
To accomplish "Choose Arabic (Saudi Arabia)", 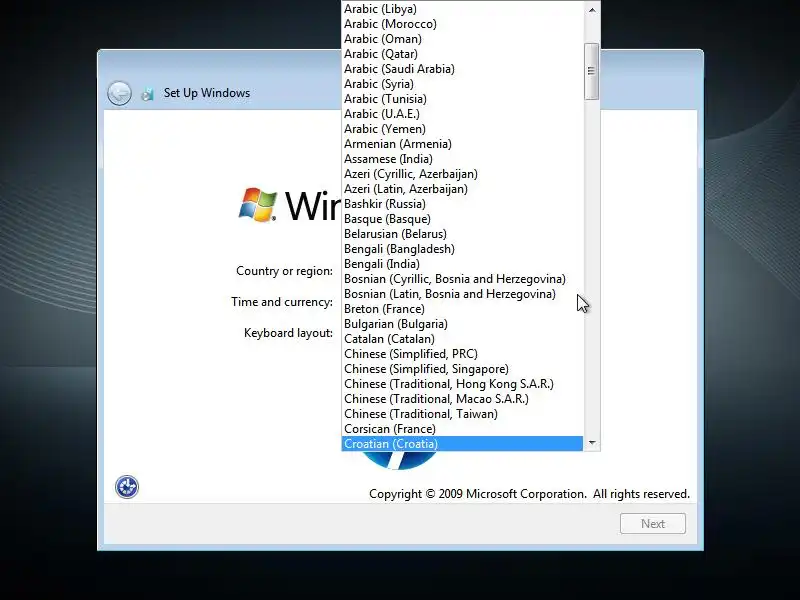I will point(462,69).
